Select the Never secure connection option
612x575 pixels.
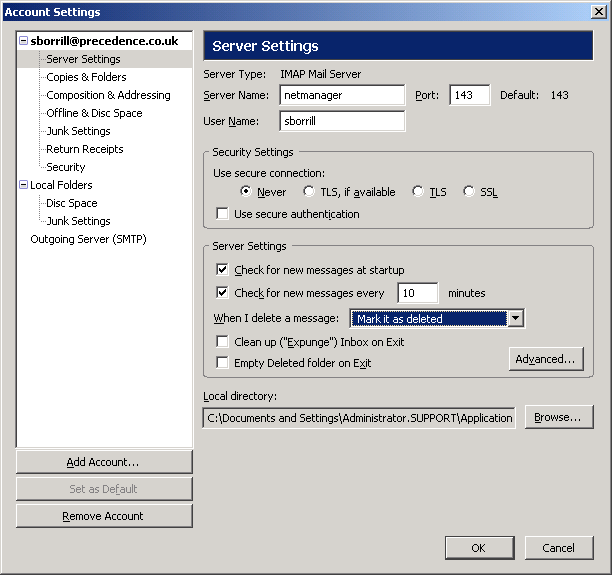click(x=246, y=191)
